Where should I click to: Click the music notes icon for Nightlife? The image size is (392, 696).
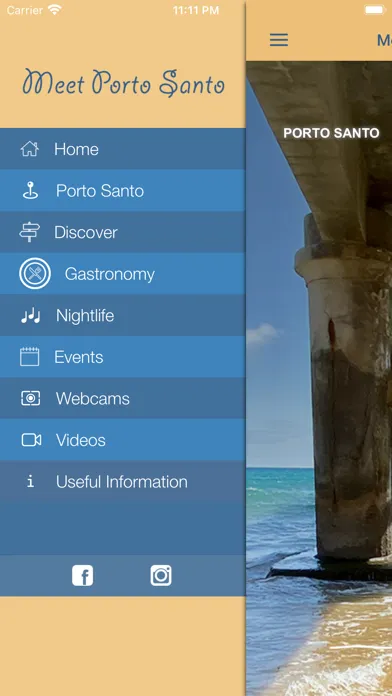30,316
